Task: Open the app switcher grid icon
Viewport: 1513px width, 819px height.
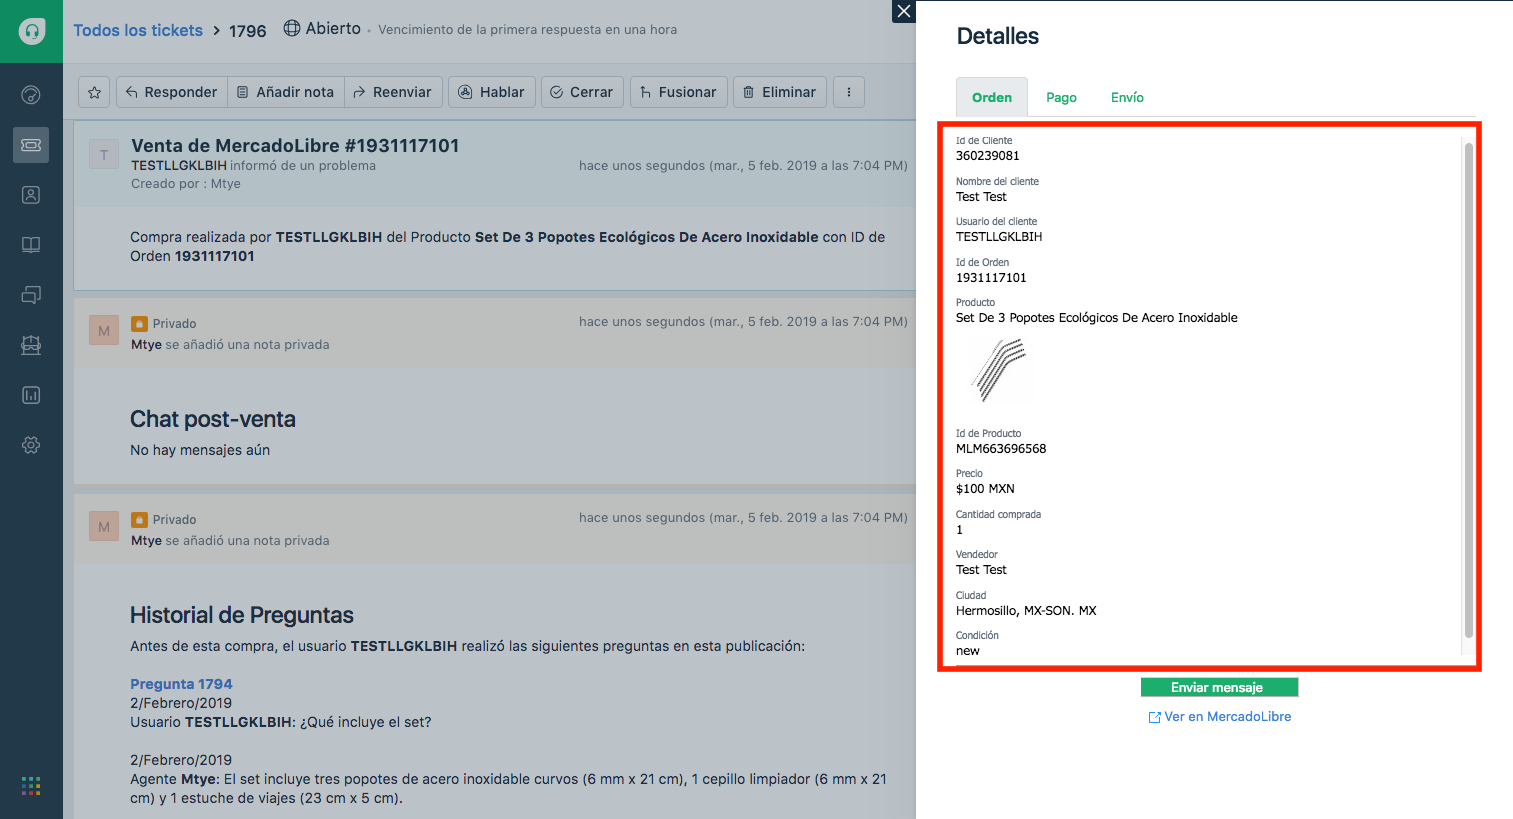Action: pyautogui.click(x=31, y=786)
